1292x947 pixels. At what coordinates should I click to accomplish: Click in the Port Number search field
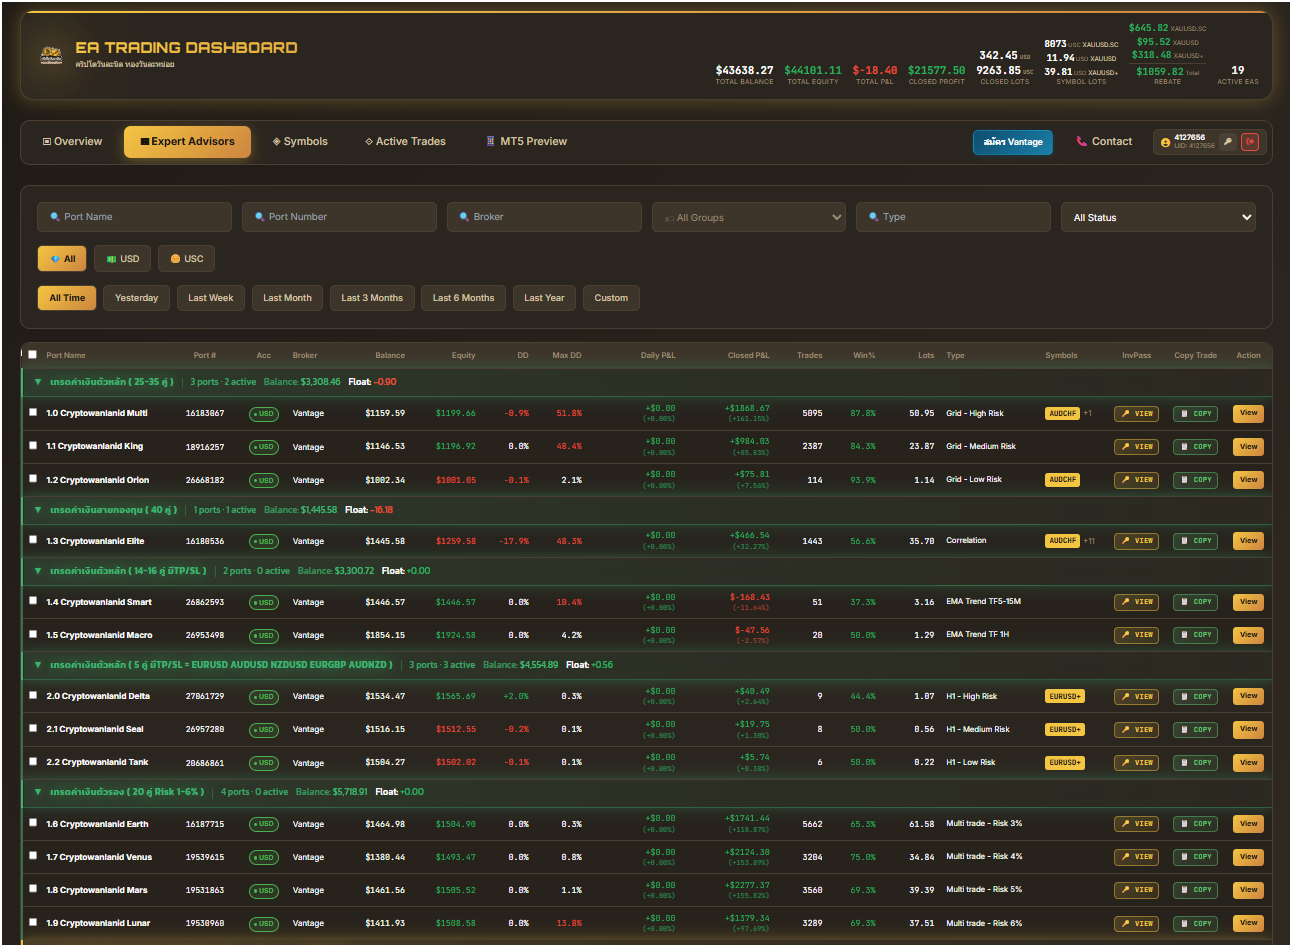pos(339,217)
